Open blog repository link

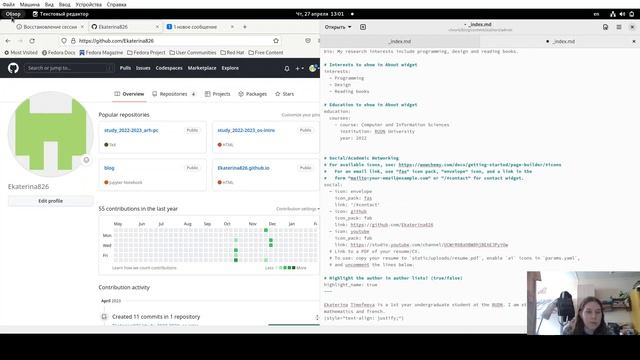[109, 168]
